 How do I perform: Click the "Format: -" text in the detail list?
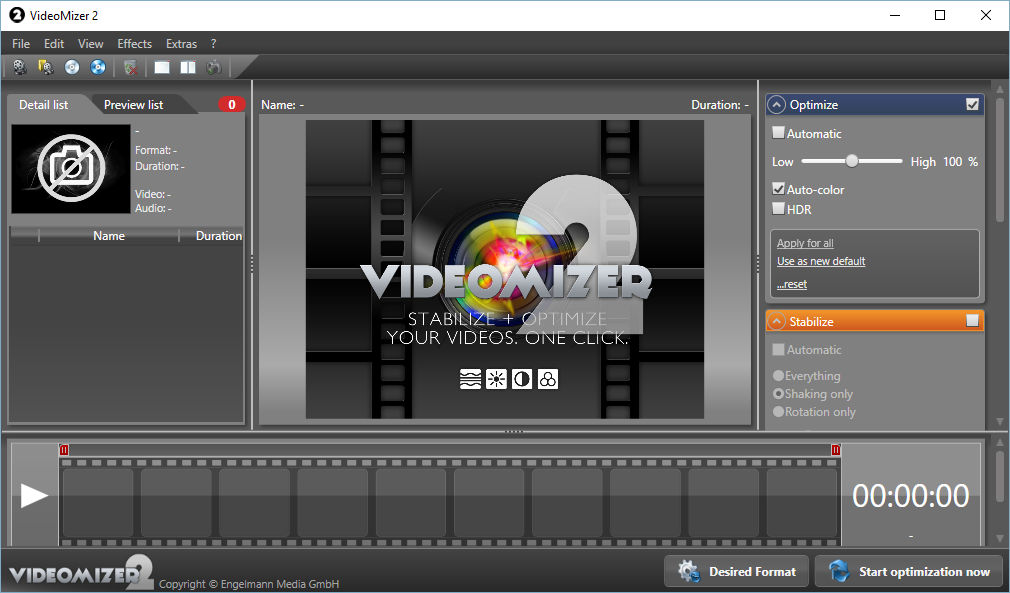156,150
